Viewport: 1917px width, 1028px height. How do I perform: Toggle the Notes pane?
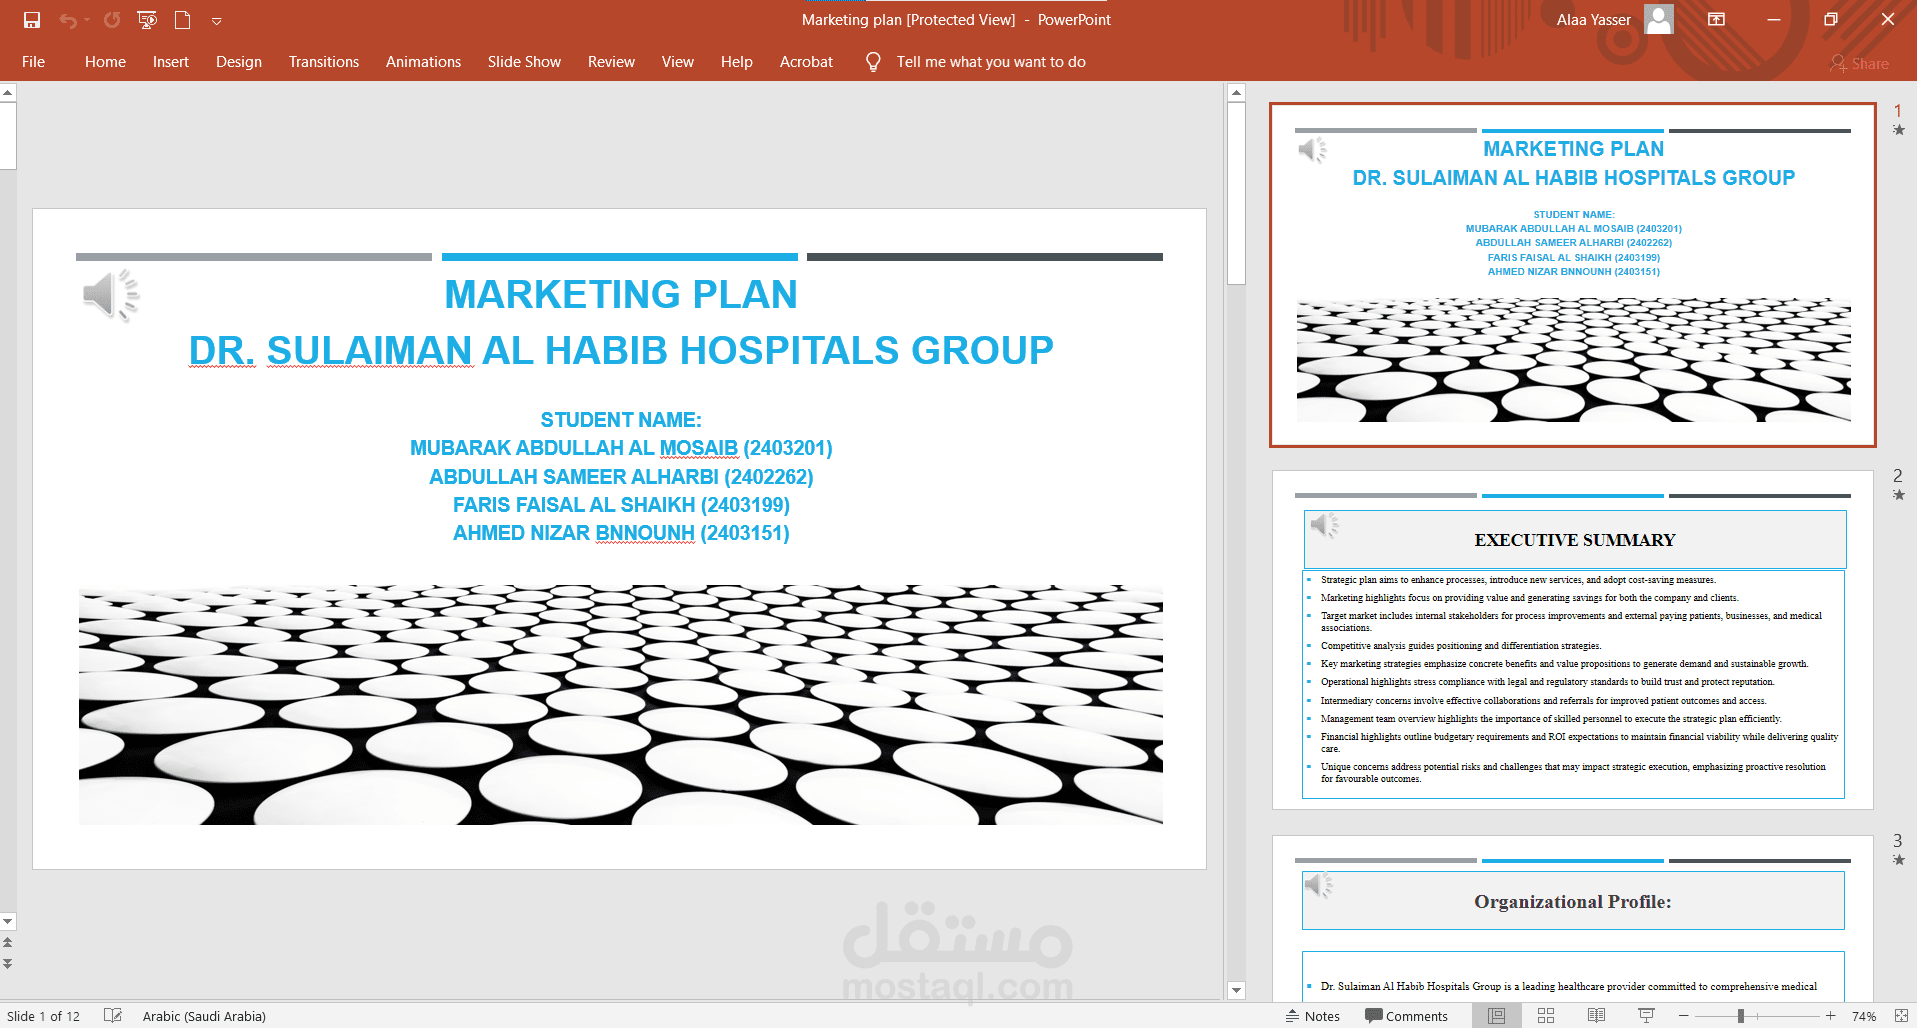1313,1016
